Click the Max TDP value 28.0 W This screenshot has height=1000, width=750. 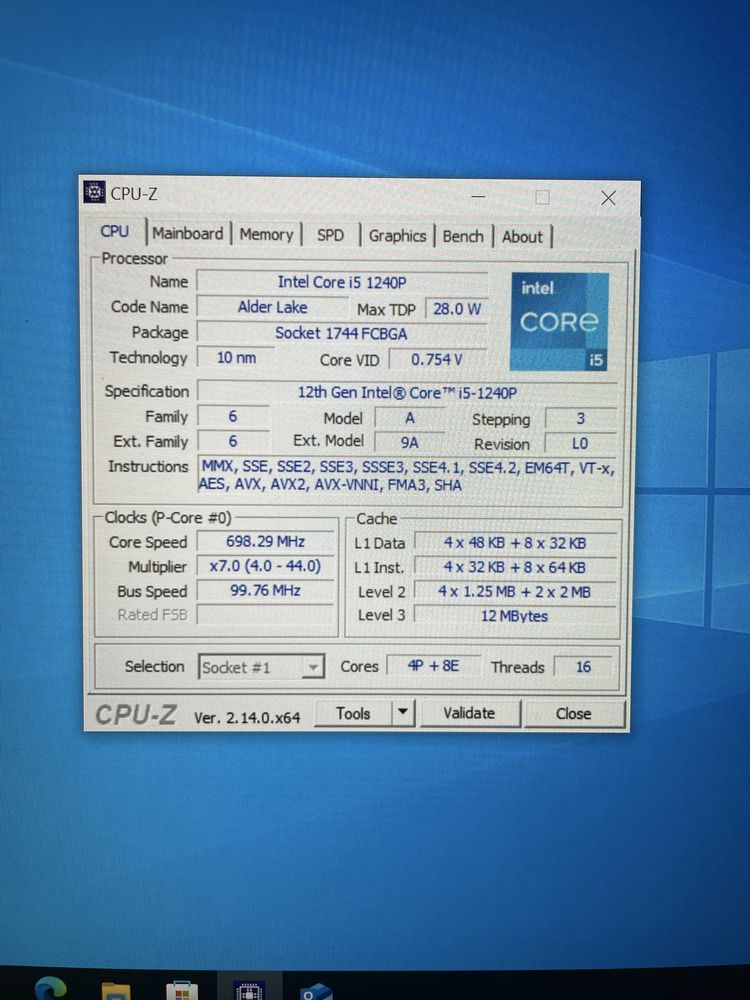(457, 309)
